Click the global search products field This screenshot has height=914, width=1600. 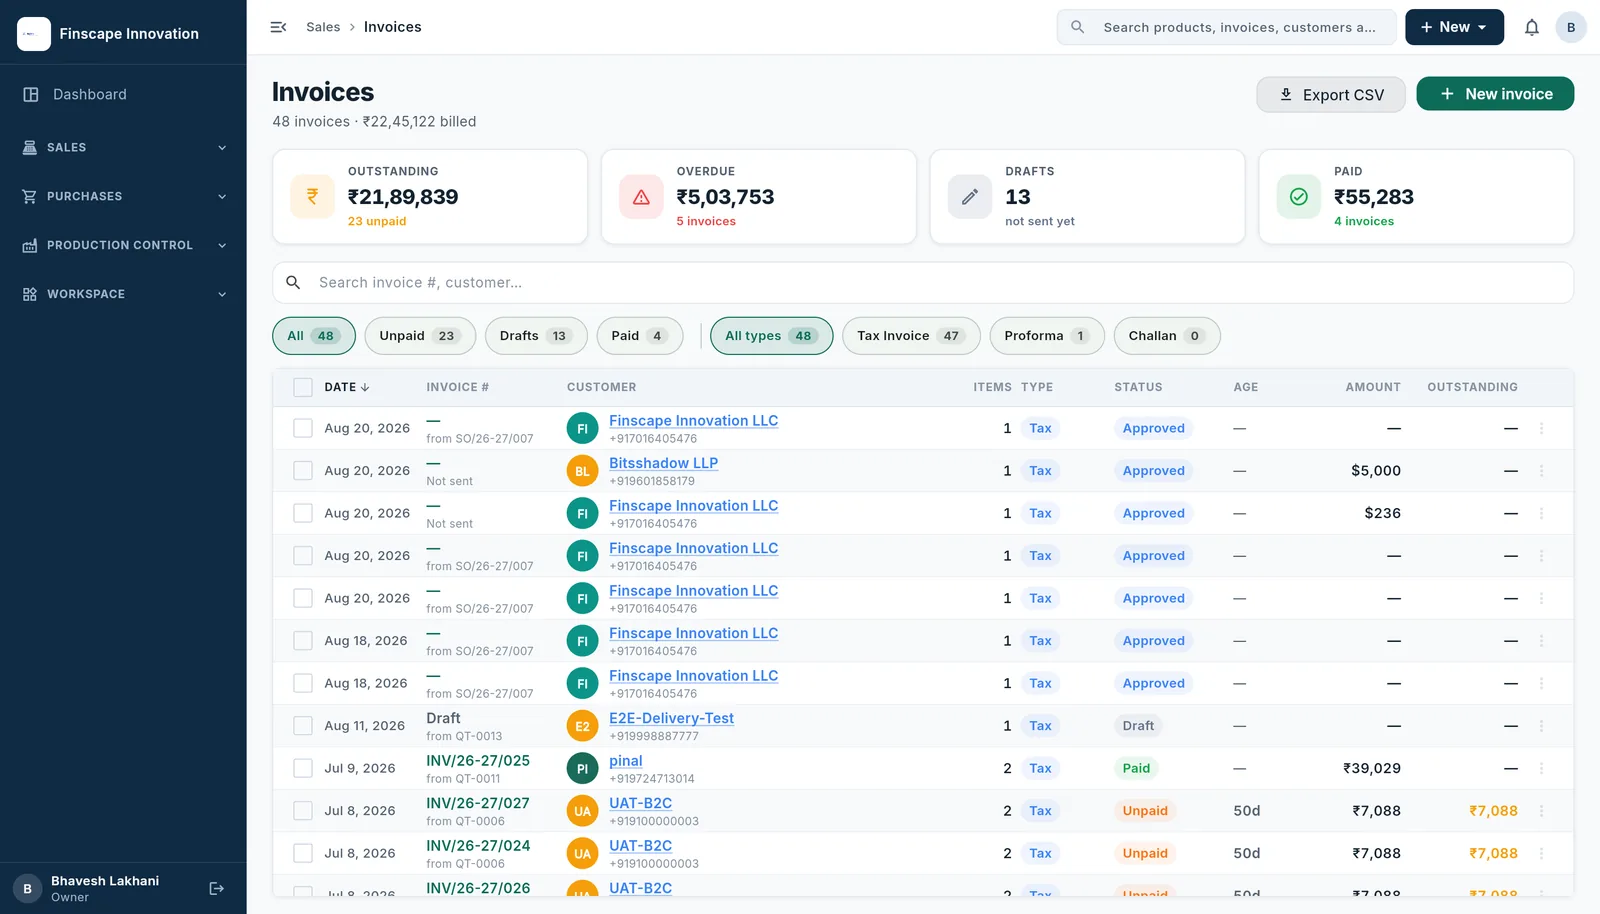click(x=1227, y=27)
